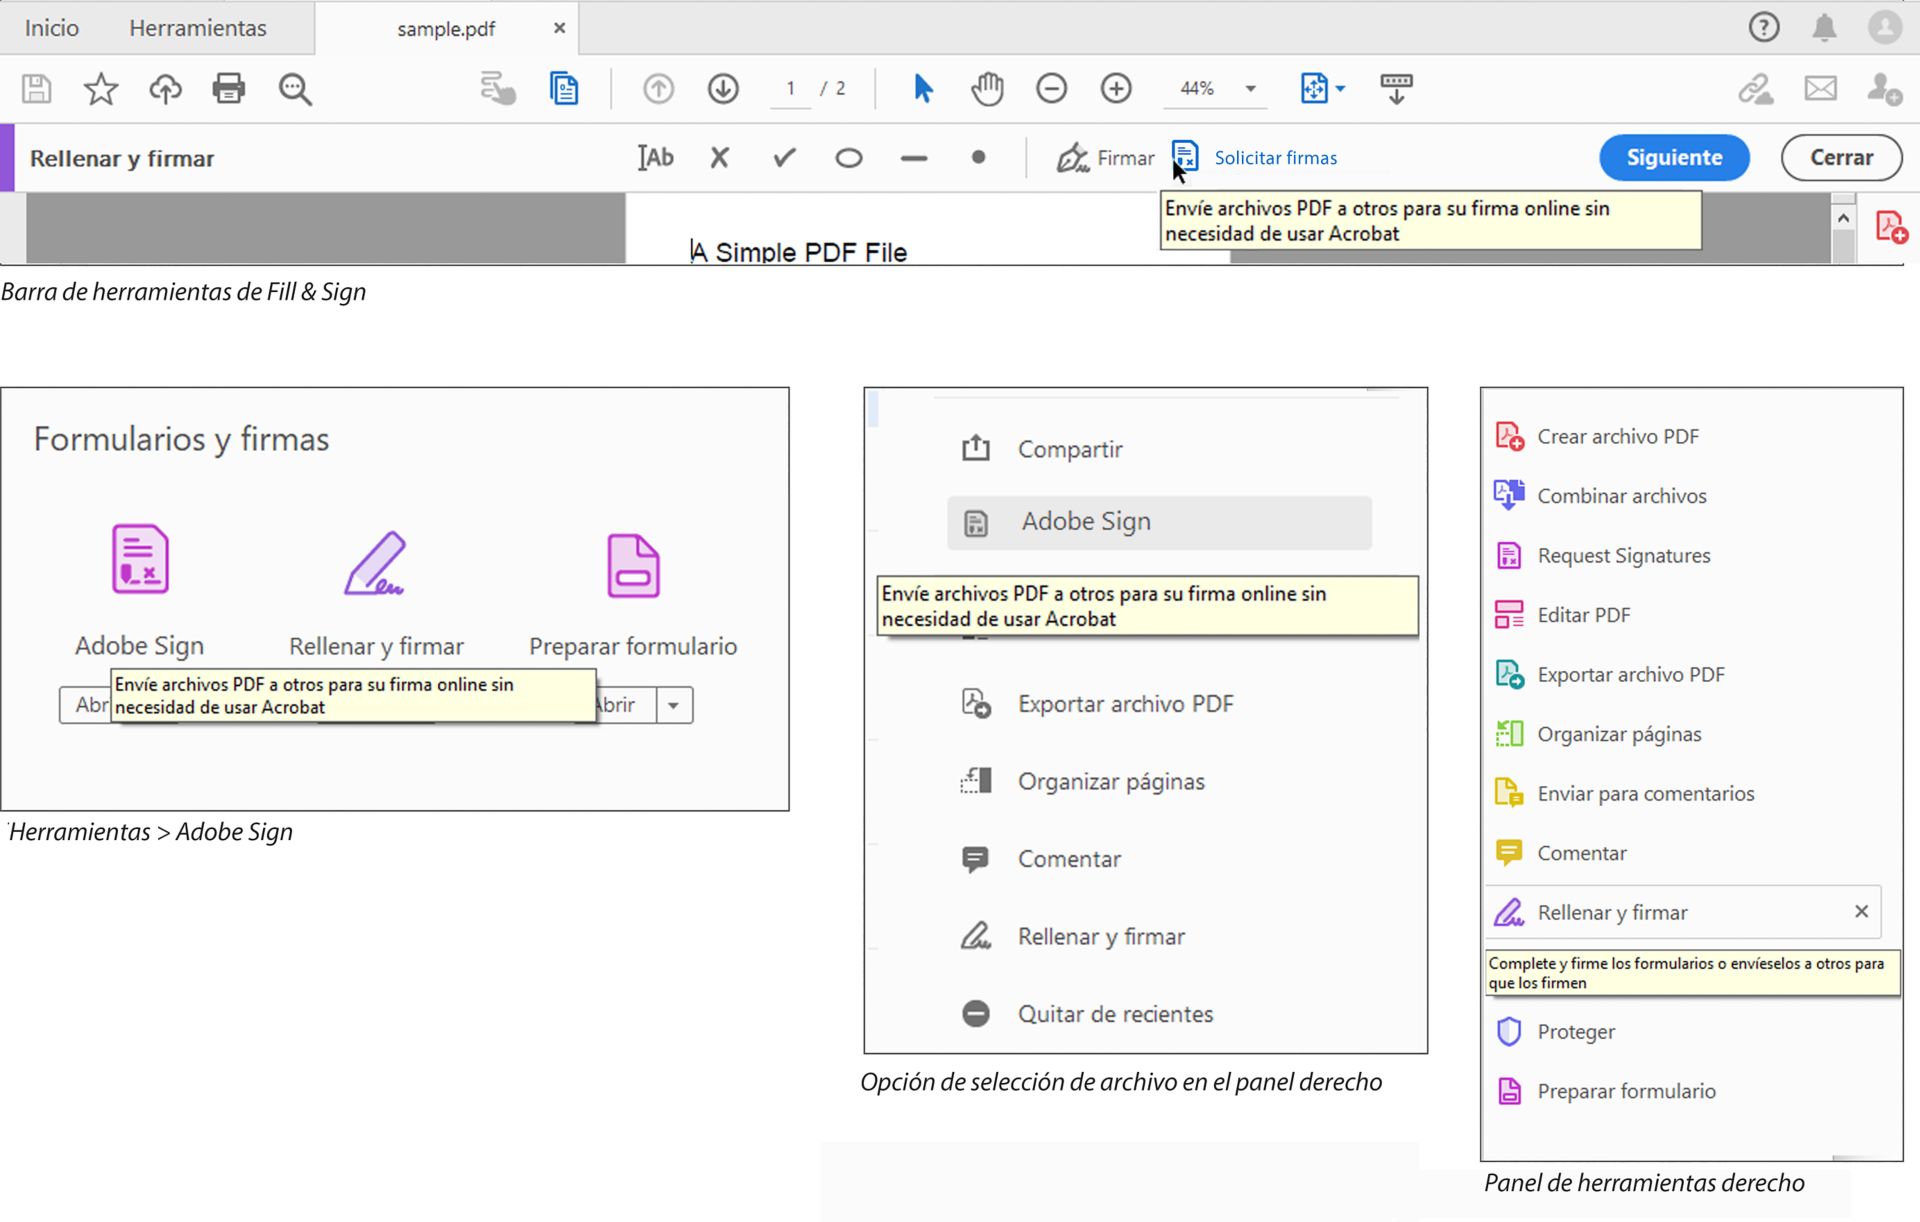Select the cross mark X tool
Viewport: 1920px width, 1222px height.
tap(719, 158)
